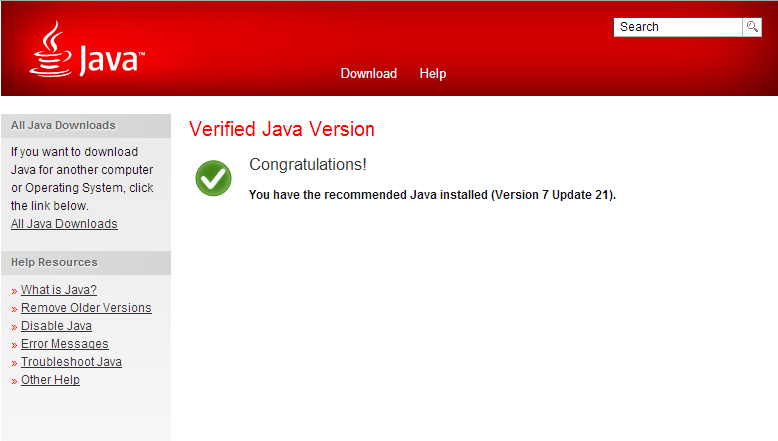Click the green checkmark verification icon
Viewport: 778px width, 441px height.
(213, 178)
